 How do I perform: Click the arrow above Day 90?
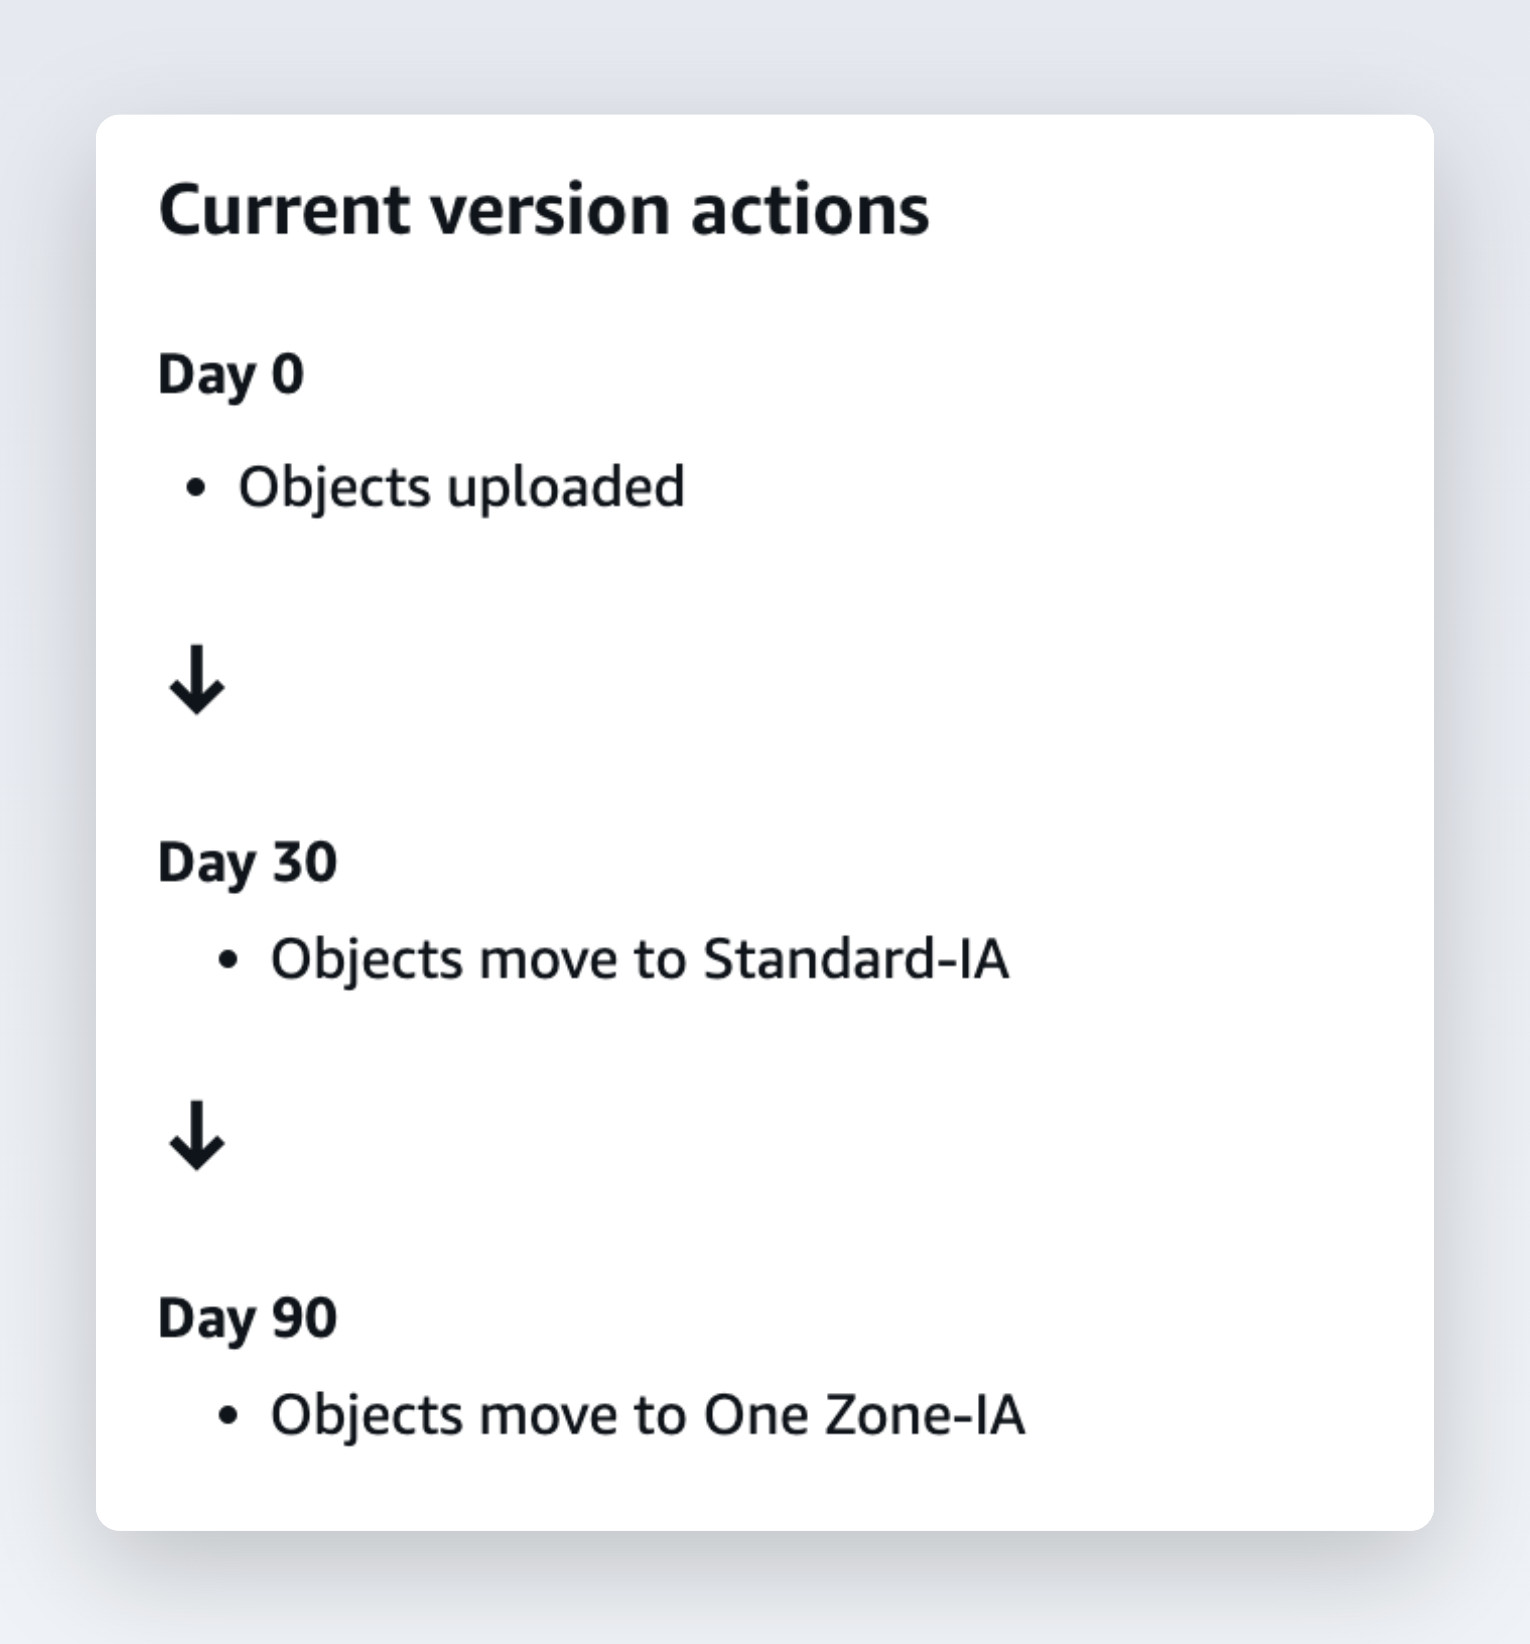[x=197, y=1135]
